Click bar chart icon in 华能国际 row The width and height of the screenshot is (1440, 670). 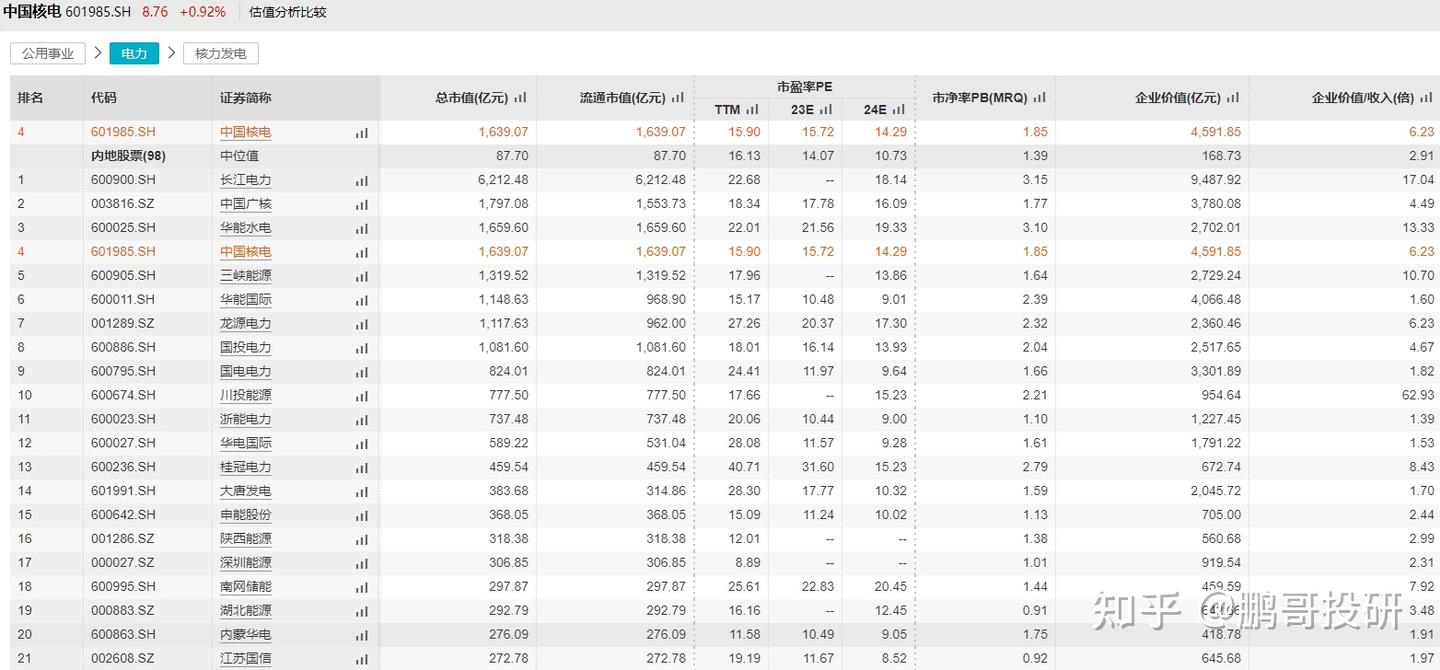click(361, 300)
